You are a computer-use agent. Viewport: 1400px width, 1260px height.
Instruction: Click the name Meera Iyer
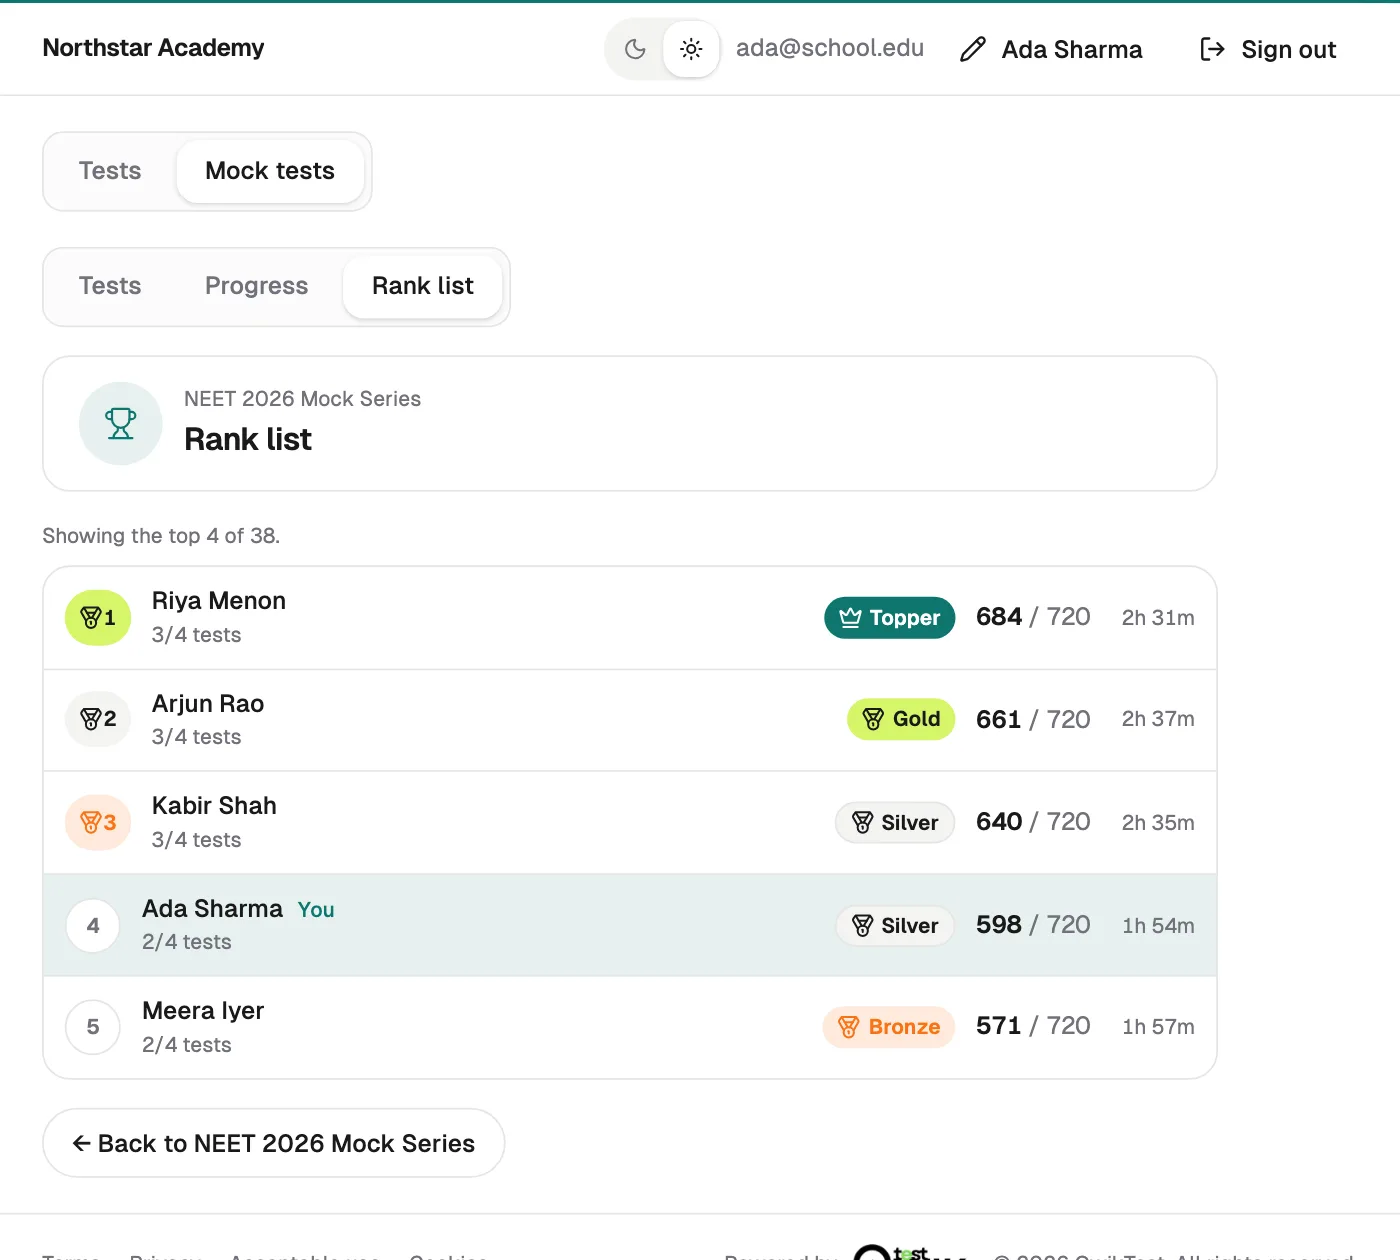203,1011
